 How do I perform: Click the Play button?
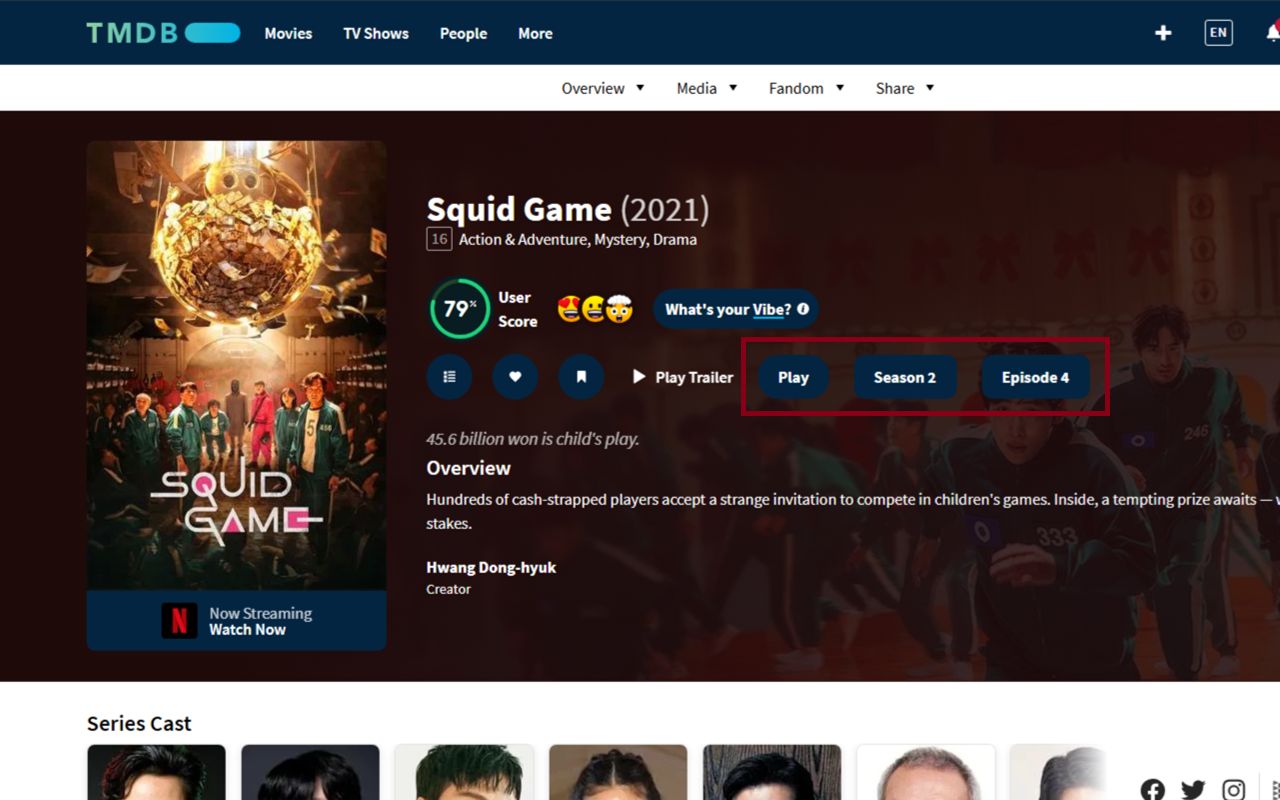coord(793,377)
